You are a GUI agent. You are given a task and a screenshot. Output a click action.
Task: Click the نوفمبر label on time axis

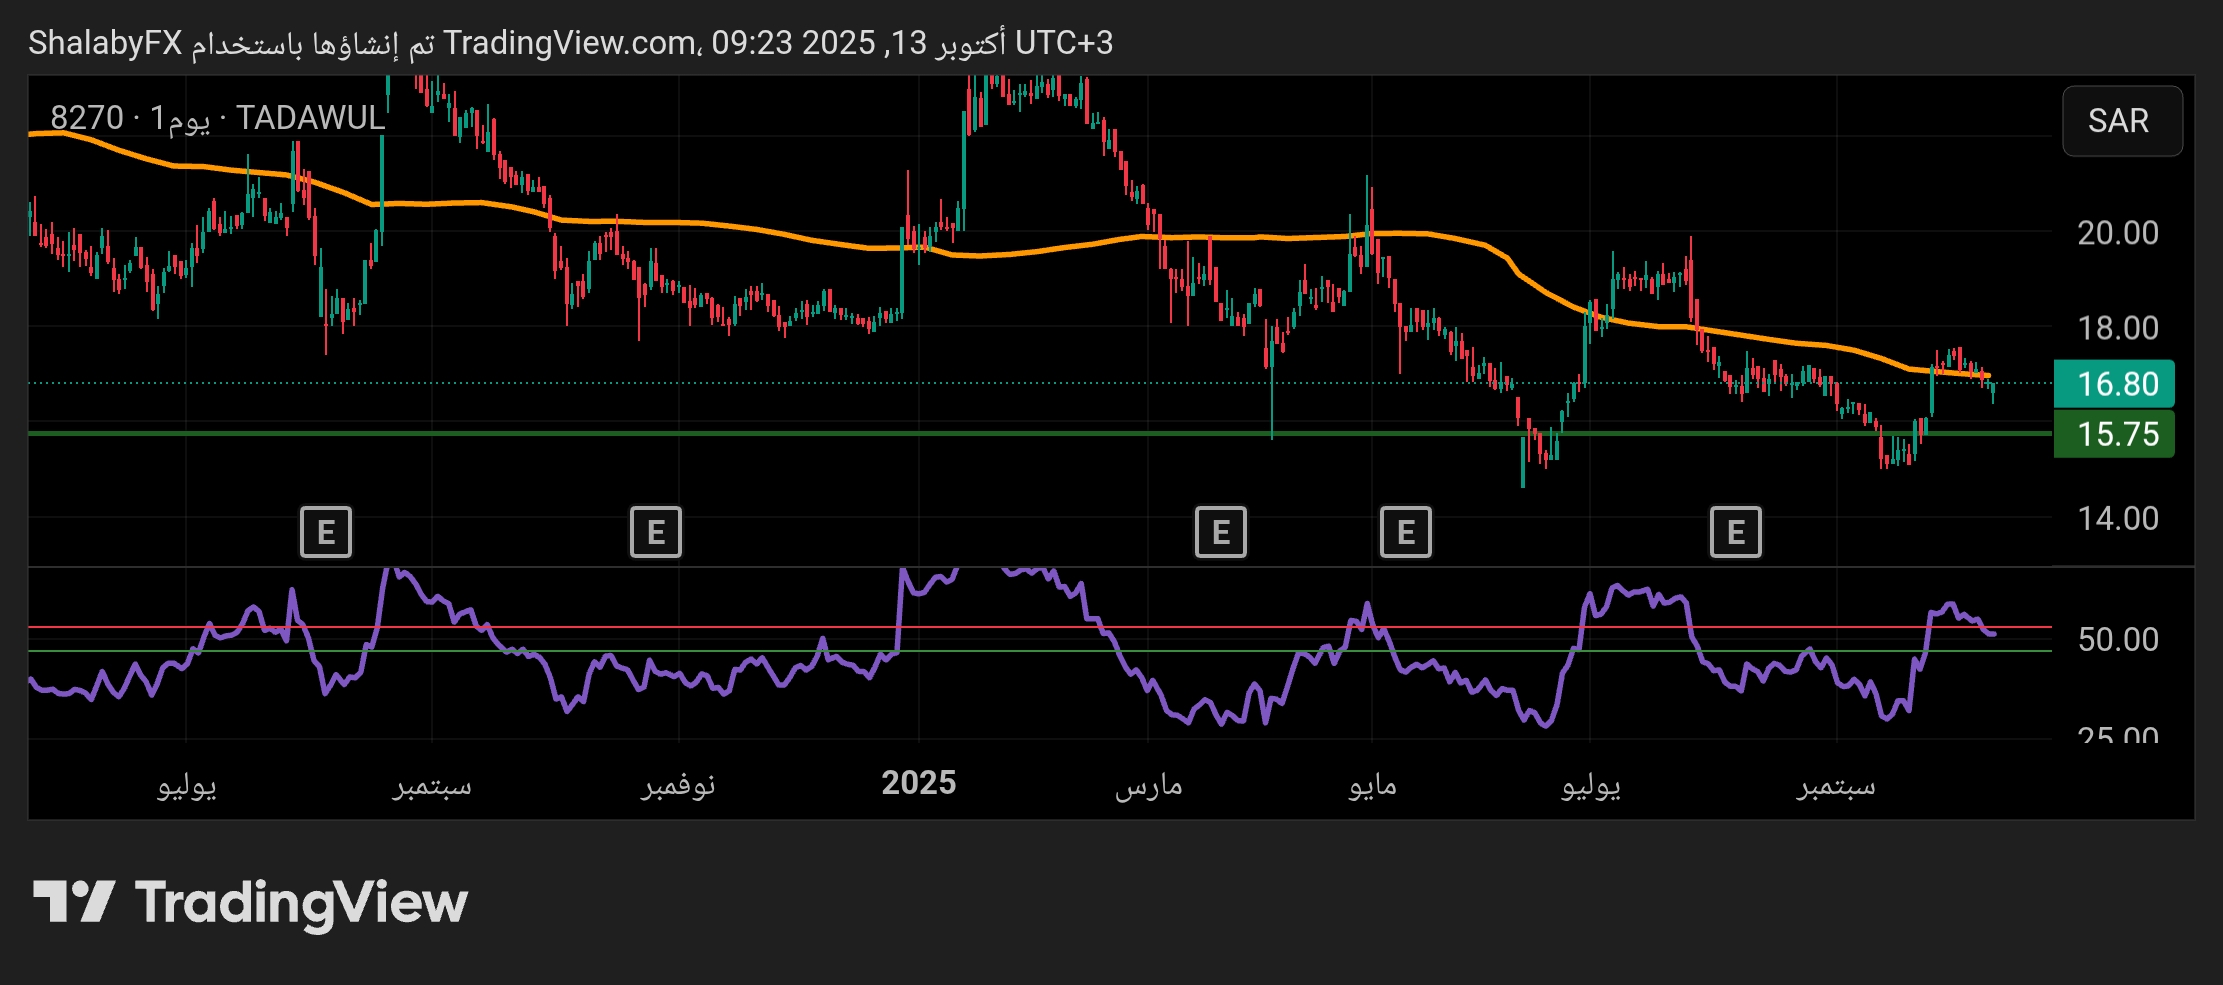(678, 785)
